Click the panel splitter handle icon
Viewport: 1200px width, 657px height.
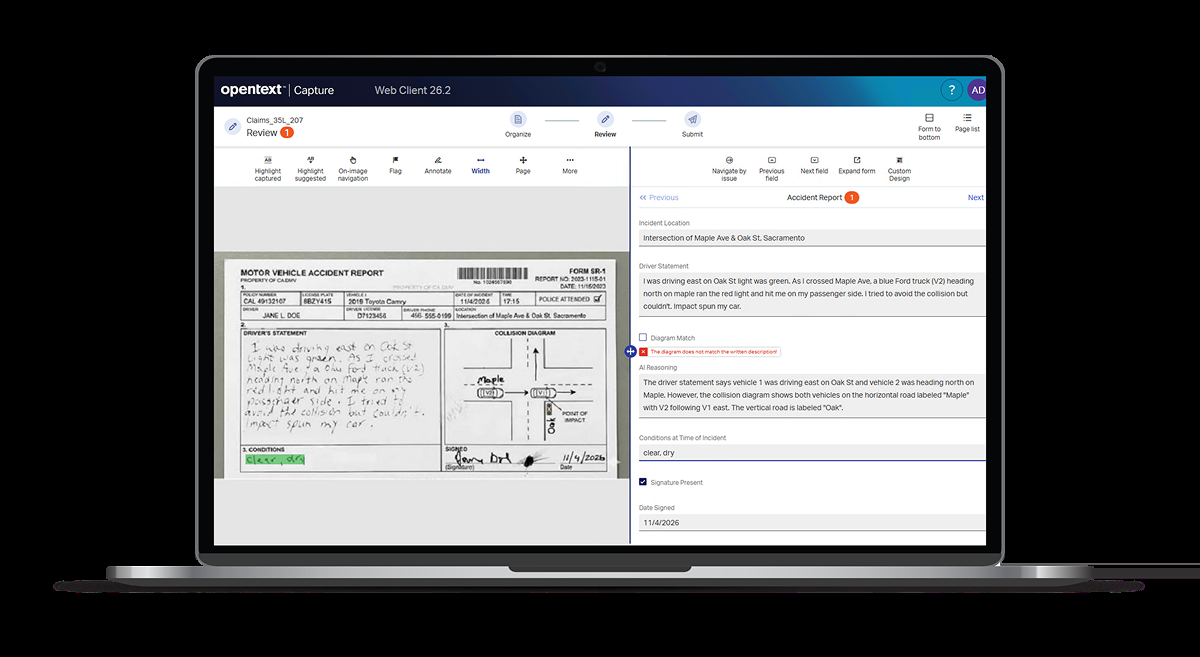[x=630, y=352]
